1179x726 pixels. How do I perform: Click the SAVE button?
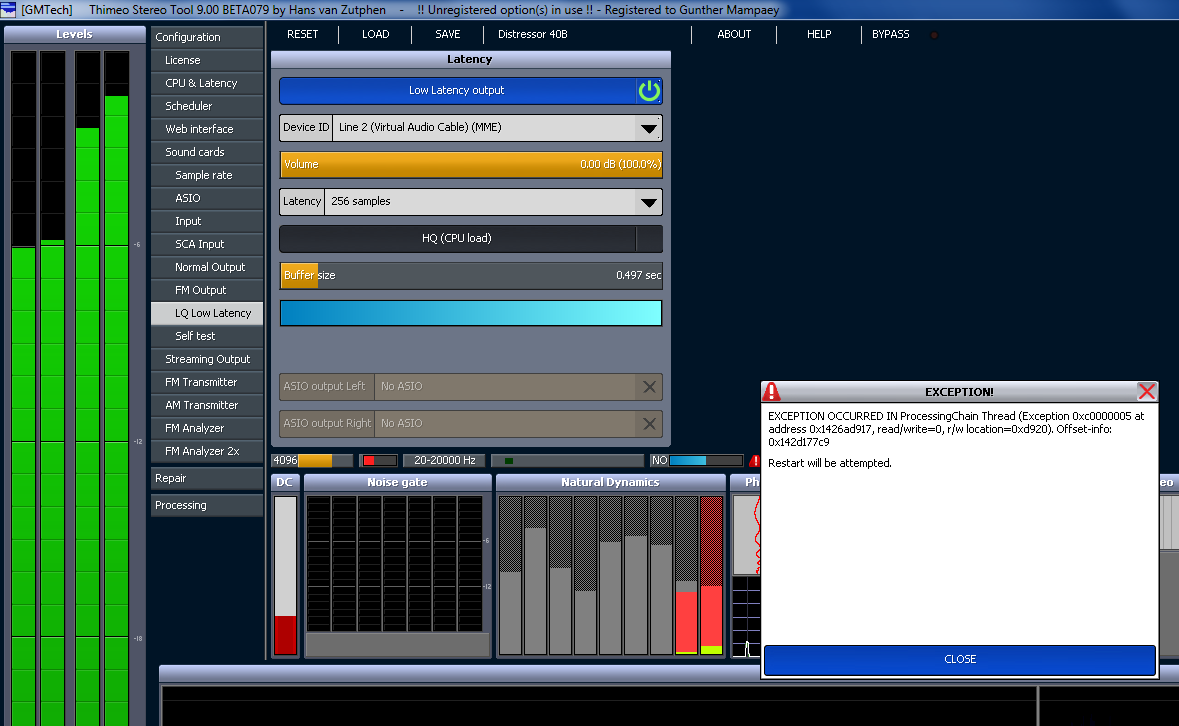click(447, 35)
